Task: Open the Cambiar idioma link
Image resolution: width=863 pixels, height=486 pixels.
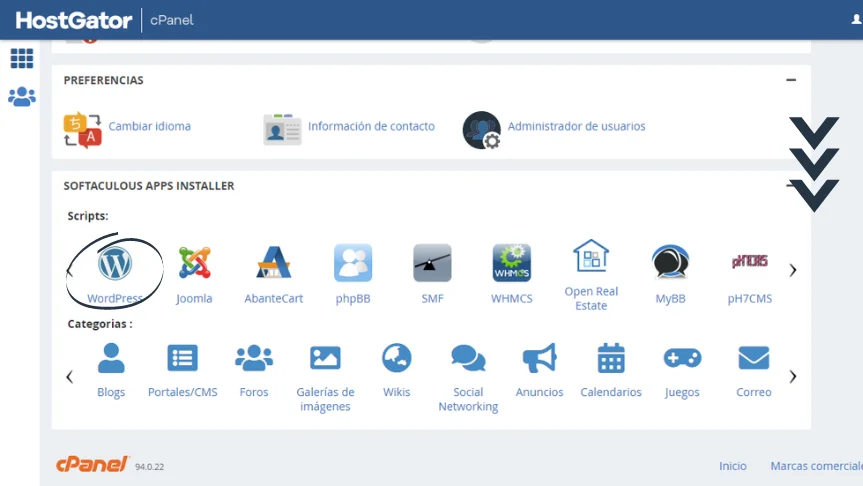Action: click(x=150, y=126)
